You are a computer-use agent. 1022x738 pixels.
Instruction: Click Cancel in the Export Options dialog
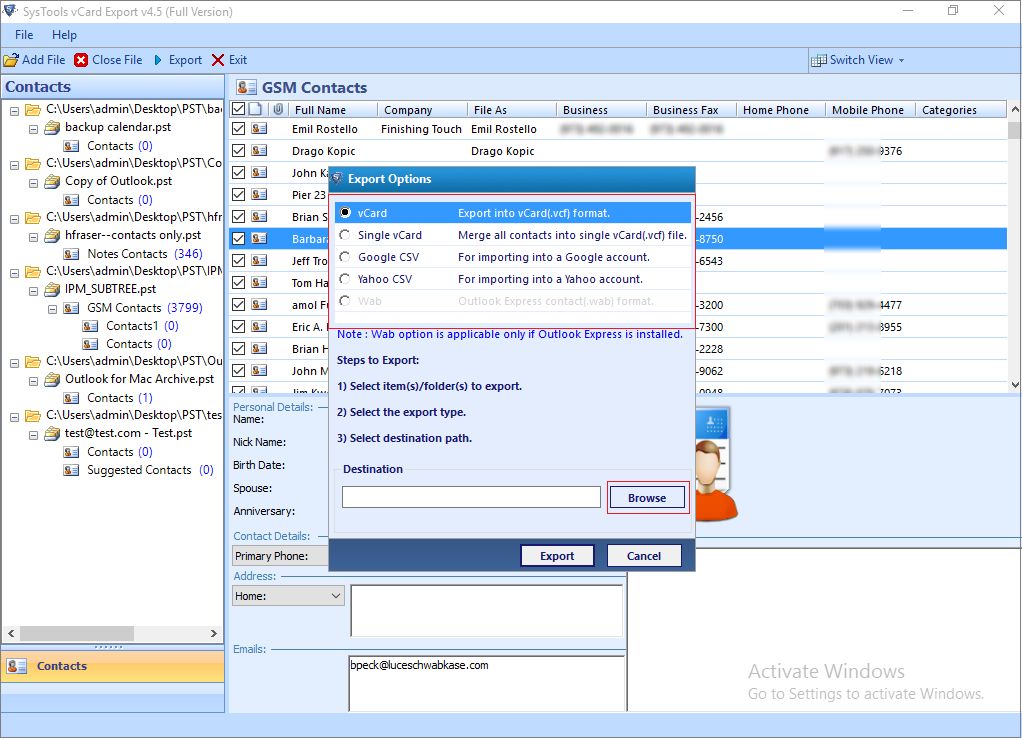[x=643, y=556]
